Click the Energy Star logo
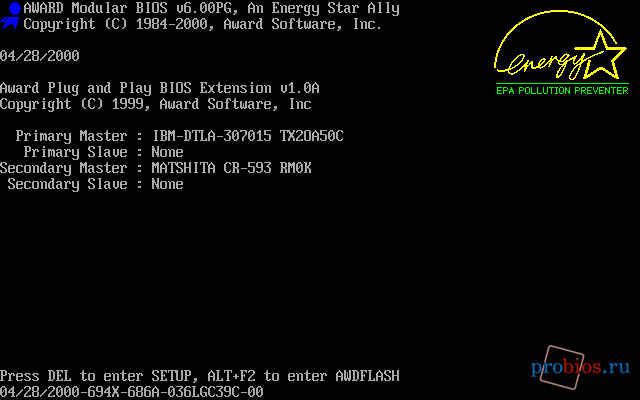Viewport: 640px width, 400px height. (560, 46)
